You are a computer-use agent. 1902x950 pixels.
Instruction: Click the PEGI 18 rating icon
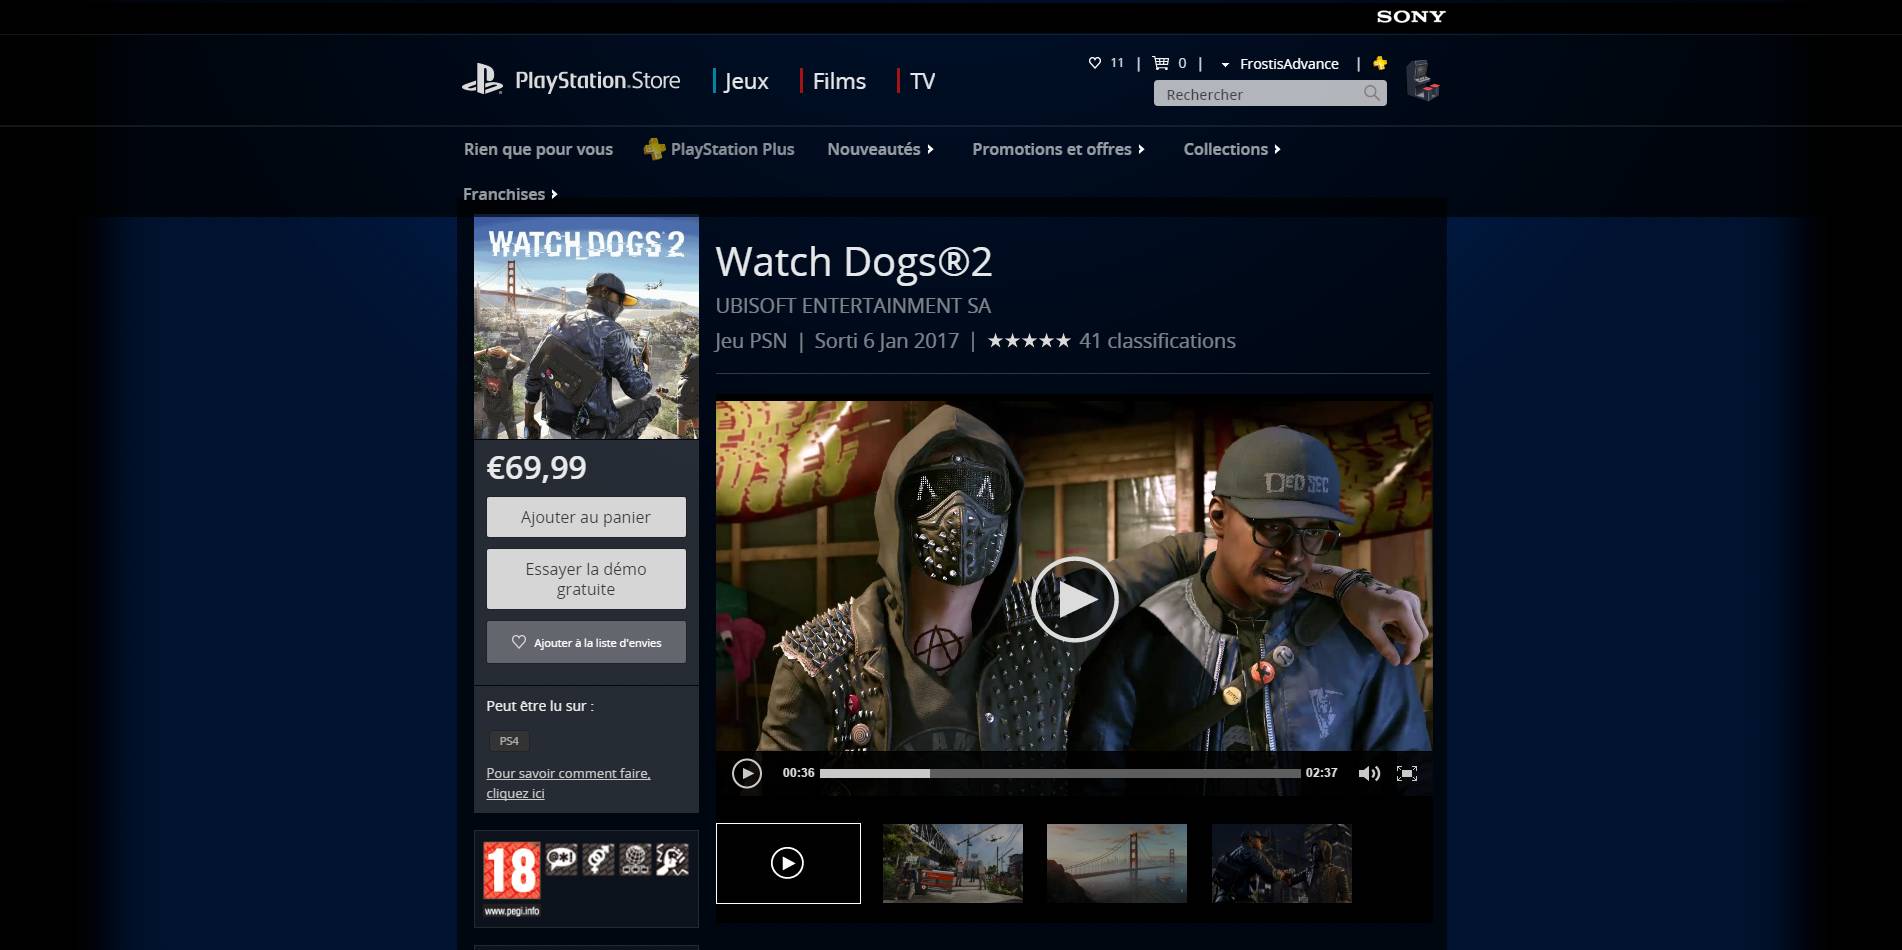[511, 870]
